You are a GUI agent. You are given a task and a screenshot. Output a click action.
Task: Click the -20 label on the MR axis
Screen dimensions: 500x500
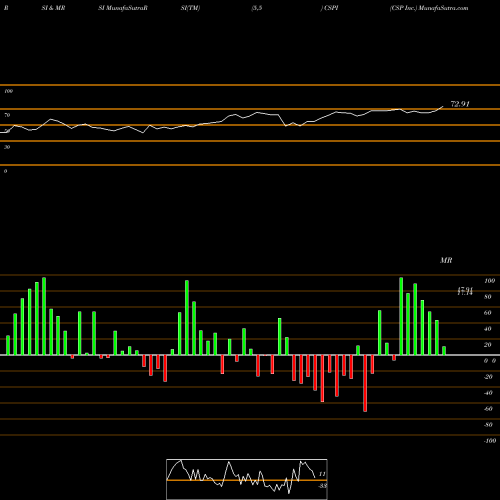pyautogui.click(x=488, y=377)
